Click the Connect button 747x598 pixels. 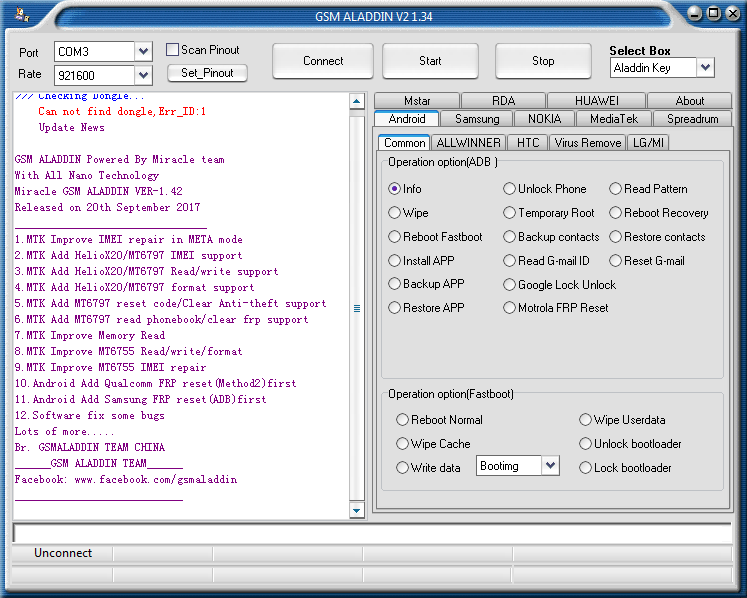pyautogui.click(x=323, y=61)
